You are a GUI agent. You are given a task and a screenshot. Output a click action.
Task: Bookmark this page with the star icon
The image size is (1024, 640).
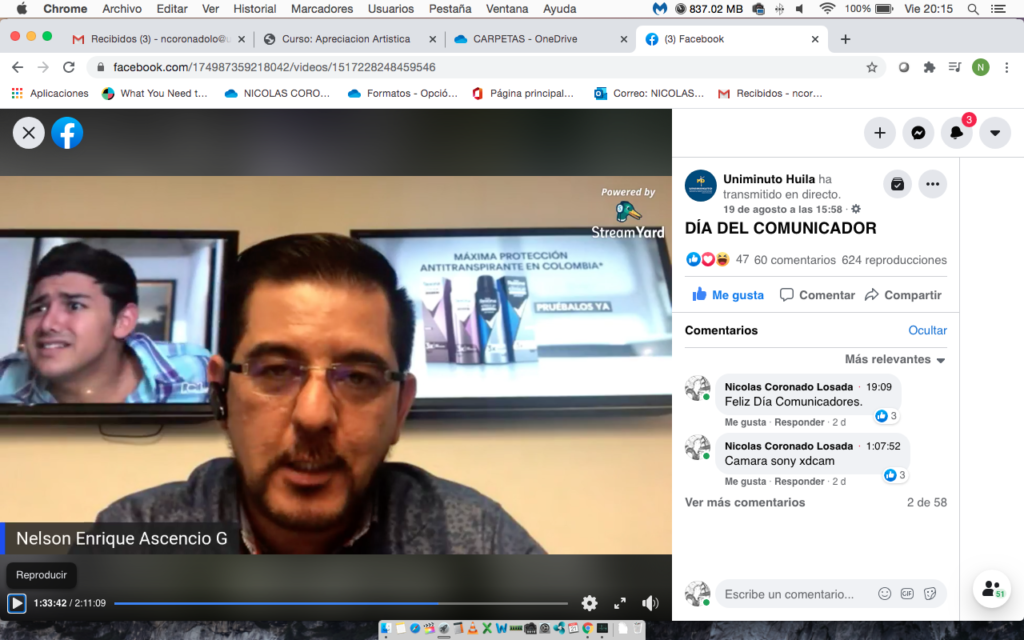(871, 67)
